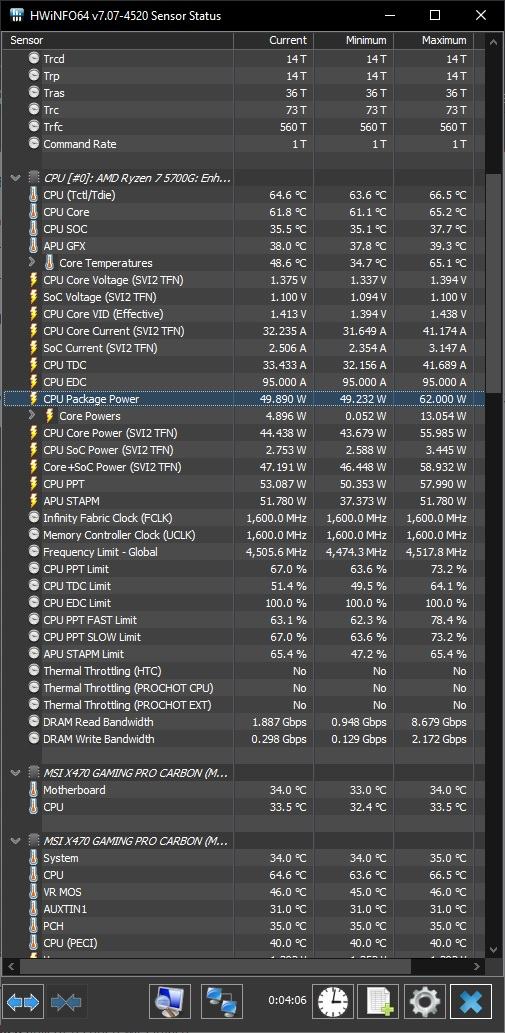
Task: Select the CPU Core row
Action: [244, 212]
